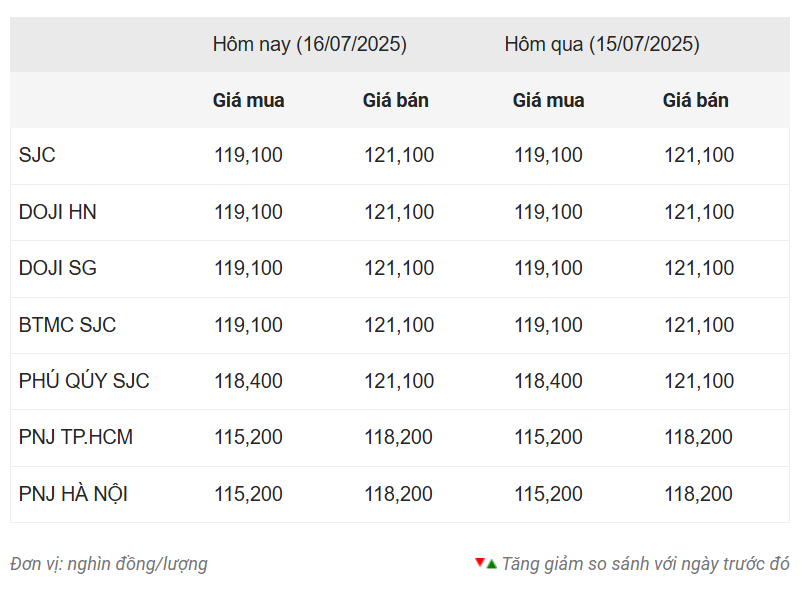Select the Hôm nay (16/07/2025) header
The height and width of the screenshot is (595, 803).
310,45
